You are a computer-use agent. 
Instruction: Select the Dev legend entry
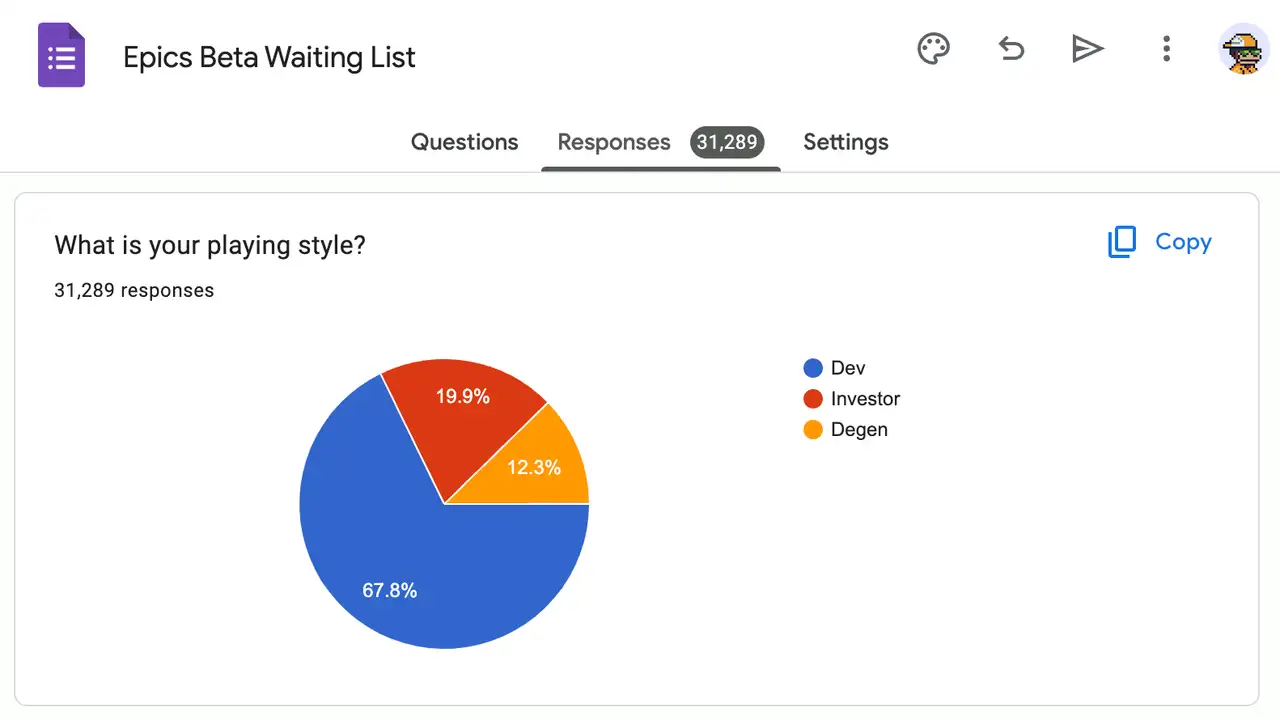pyautogui.click(x=848, y=368)
